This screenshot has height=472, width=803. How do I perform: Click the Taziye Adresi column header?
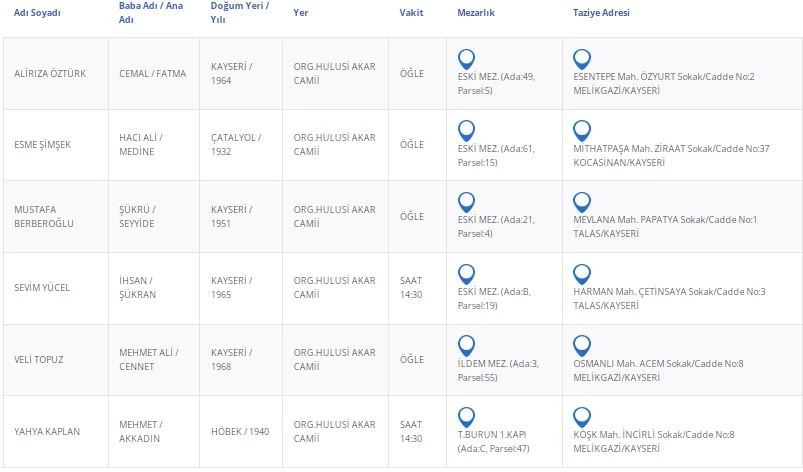coord(601,13)
